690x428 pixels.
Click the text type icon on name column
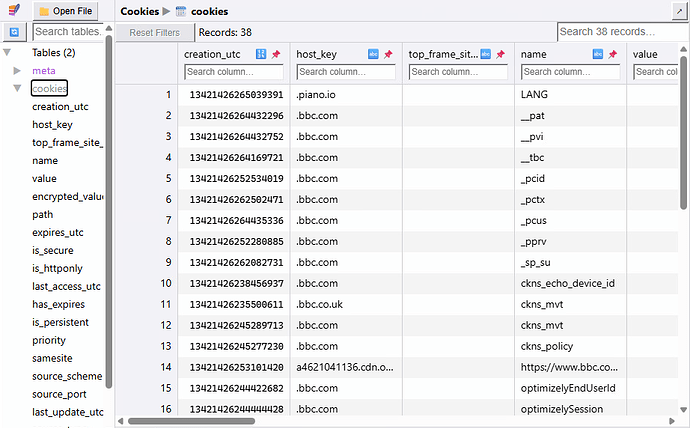(598, 54)
